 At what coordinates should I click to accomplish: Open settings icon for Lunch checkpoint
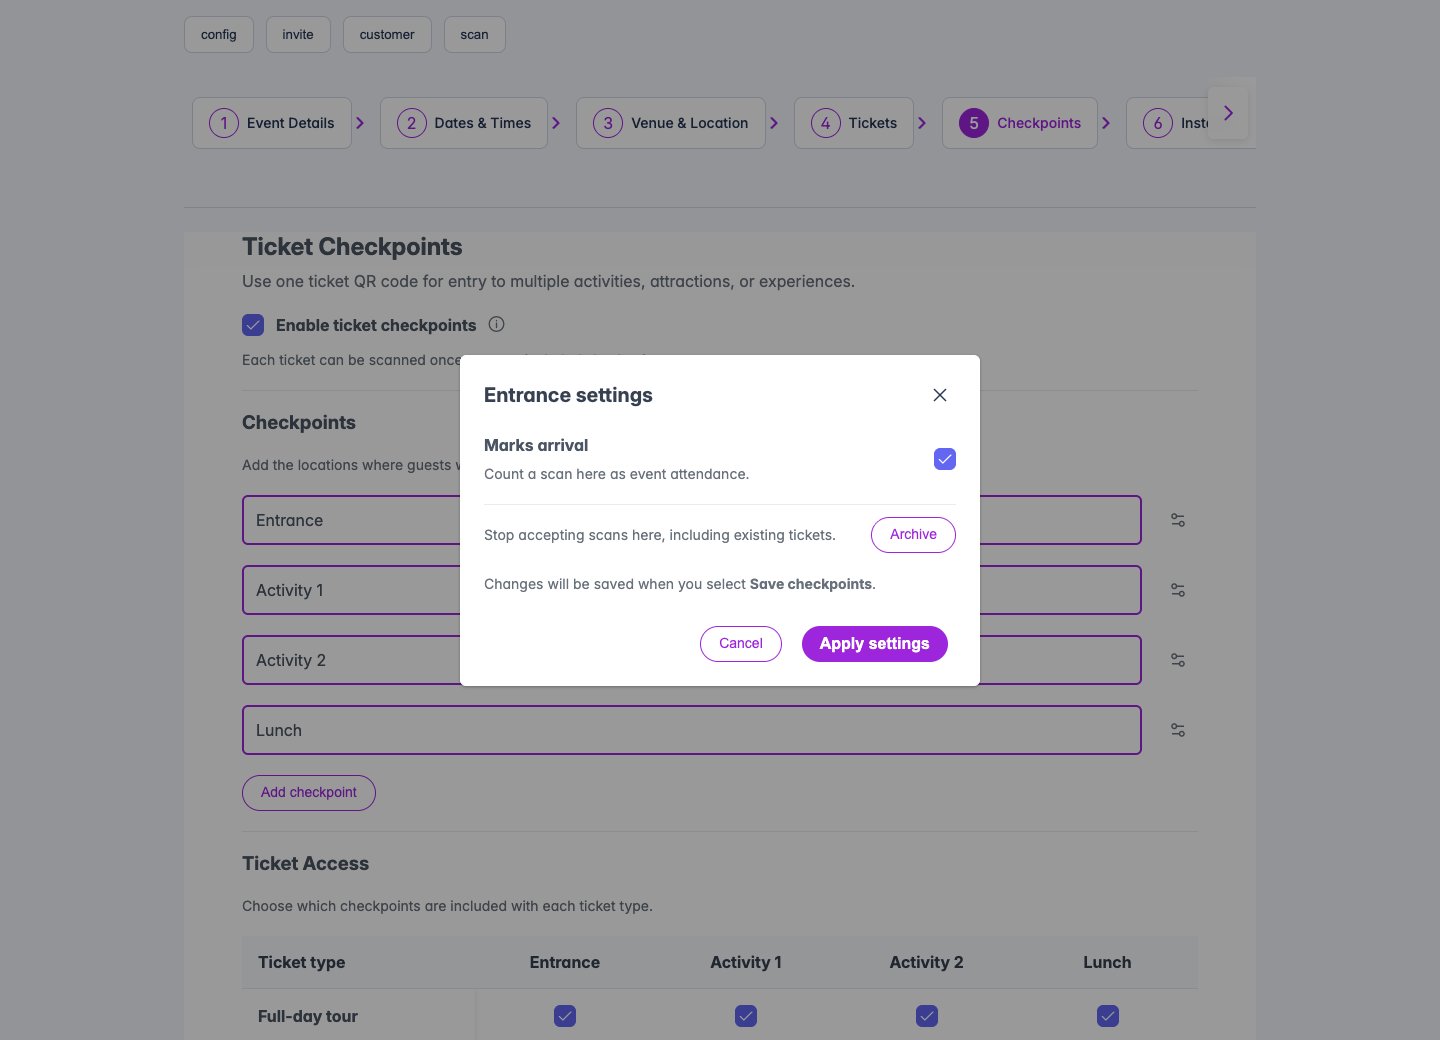pyautogui.click(x=1178, y=730)
